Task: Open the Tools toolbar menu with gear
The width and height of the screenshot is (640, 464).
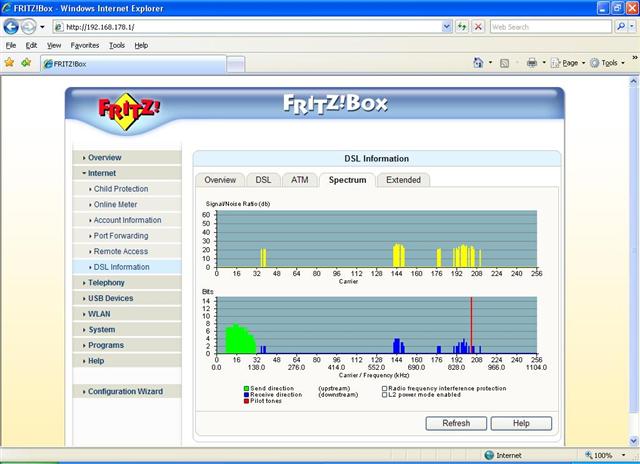Action: (x=607, y=63)
